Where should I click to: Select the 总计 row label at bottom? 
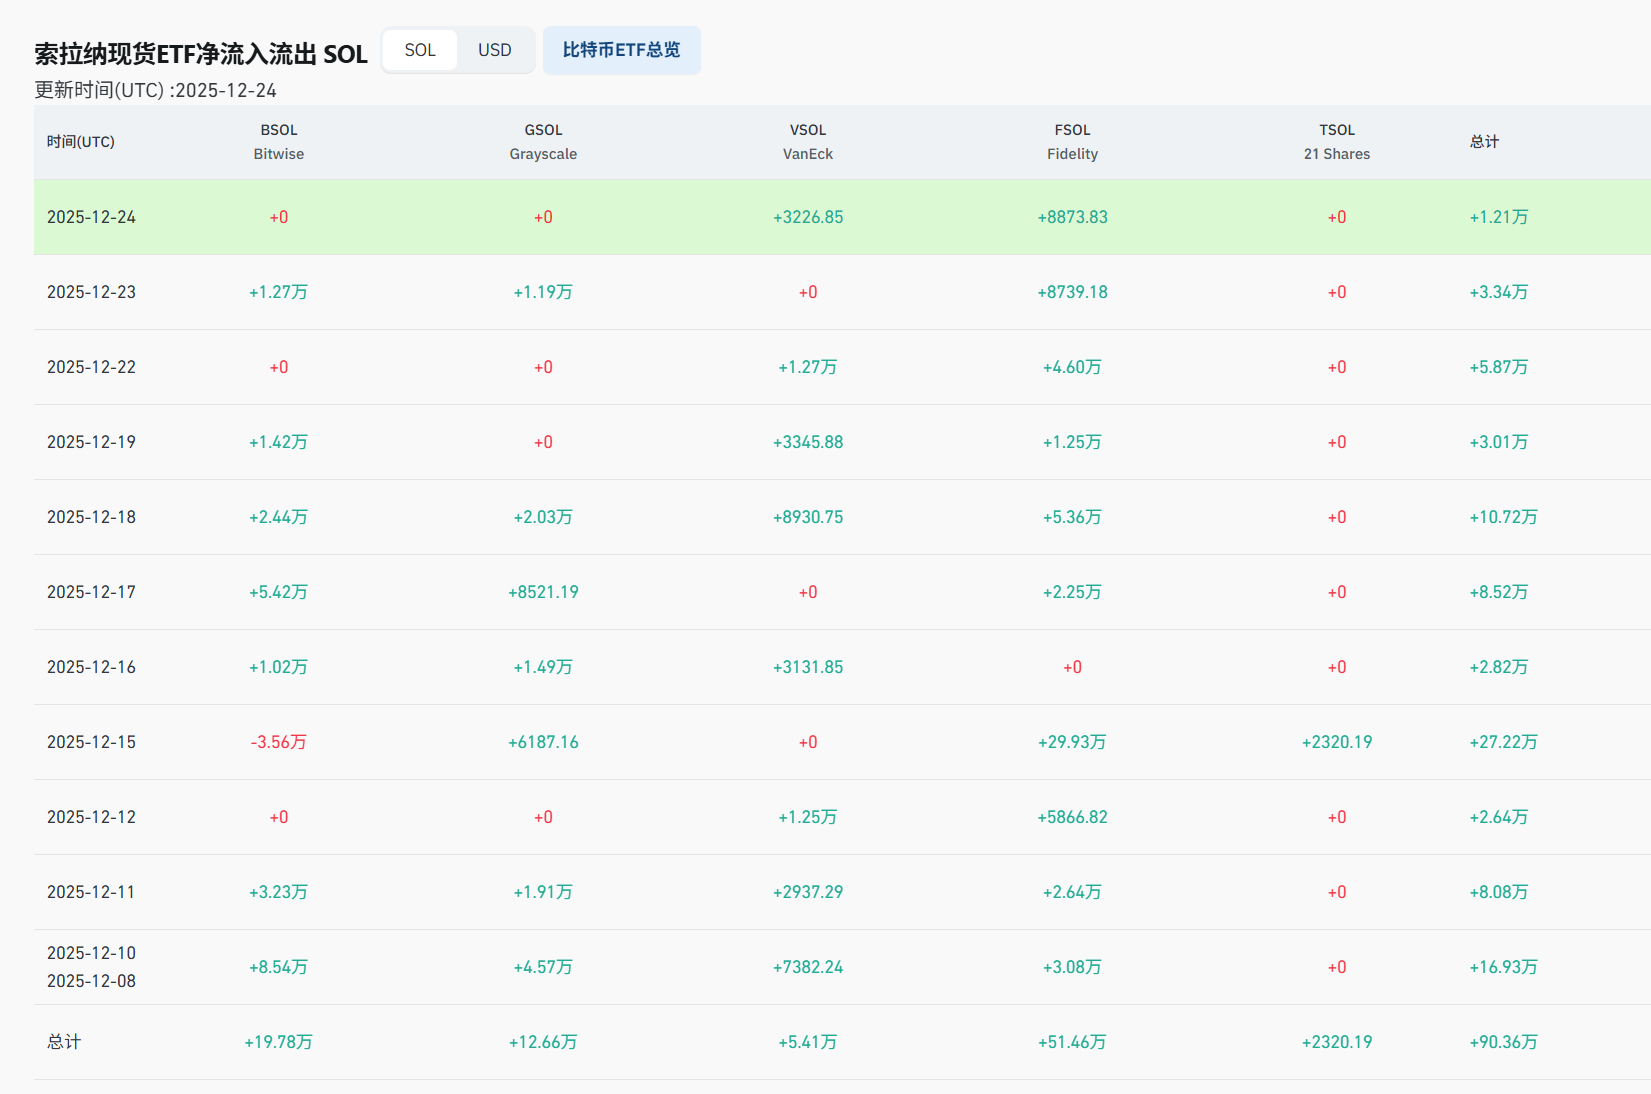click(x=64, y=1042)
